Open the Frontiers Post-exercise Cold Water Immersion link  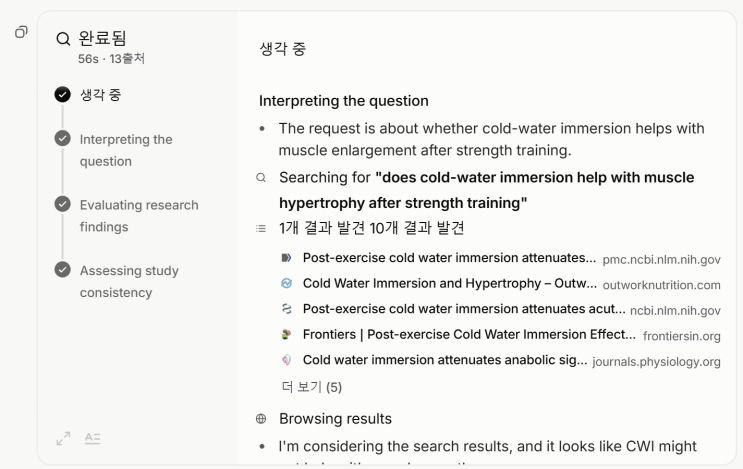469,334
